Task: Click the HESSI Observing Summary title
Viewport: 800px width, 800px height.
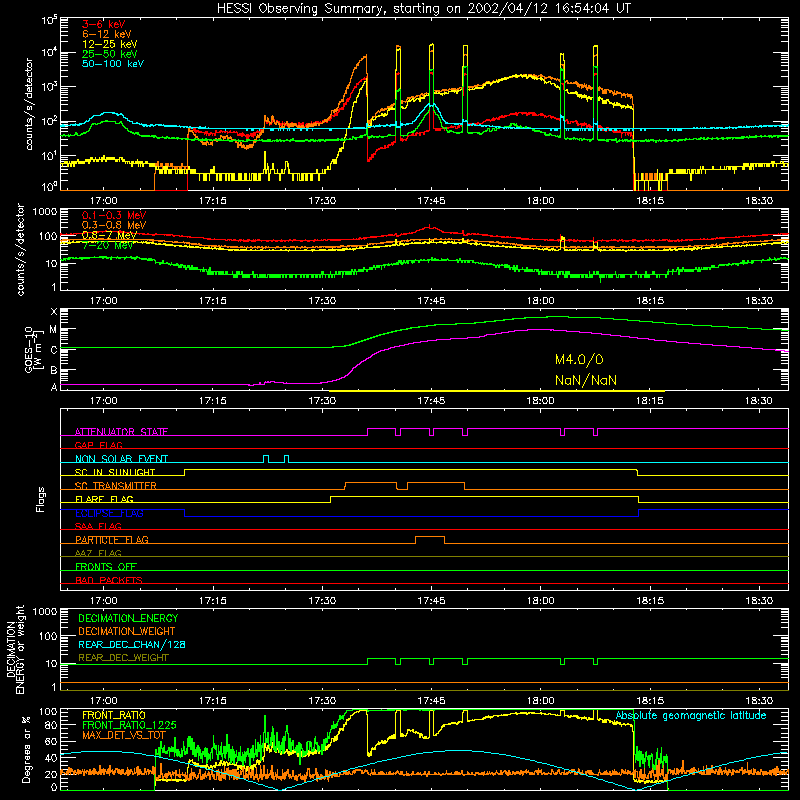Action: point(424,9)
